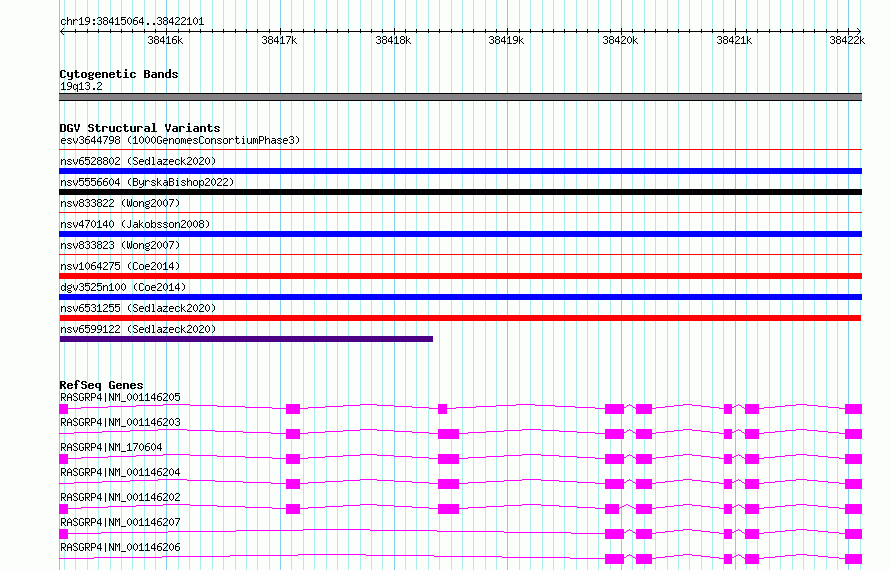Click the 38417k ruler tick label
The height and width of the screenshot is (570, 890).
(279, 40)
